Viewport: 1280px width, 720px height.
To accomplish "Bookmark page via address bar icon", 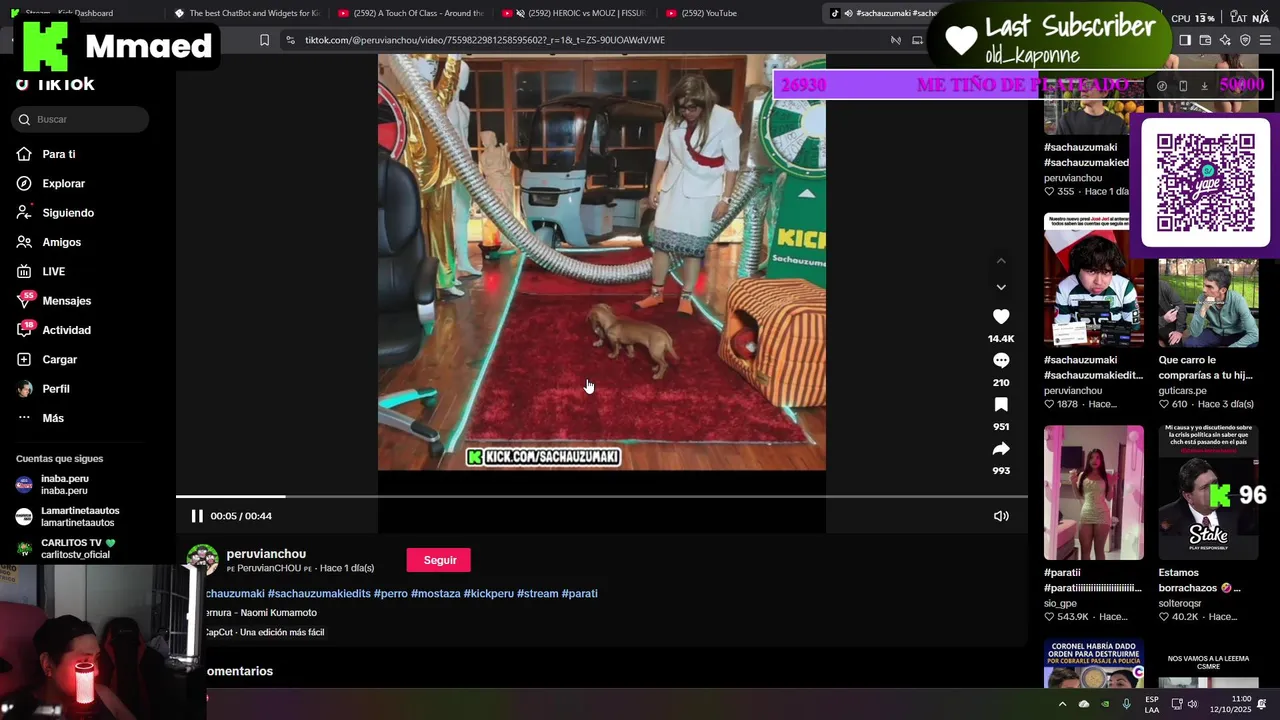I will [x=264, y=40].
